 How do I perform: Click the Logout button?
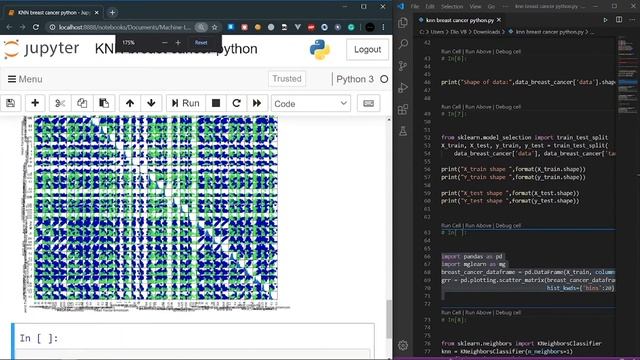(367, 49)
